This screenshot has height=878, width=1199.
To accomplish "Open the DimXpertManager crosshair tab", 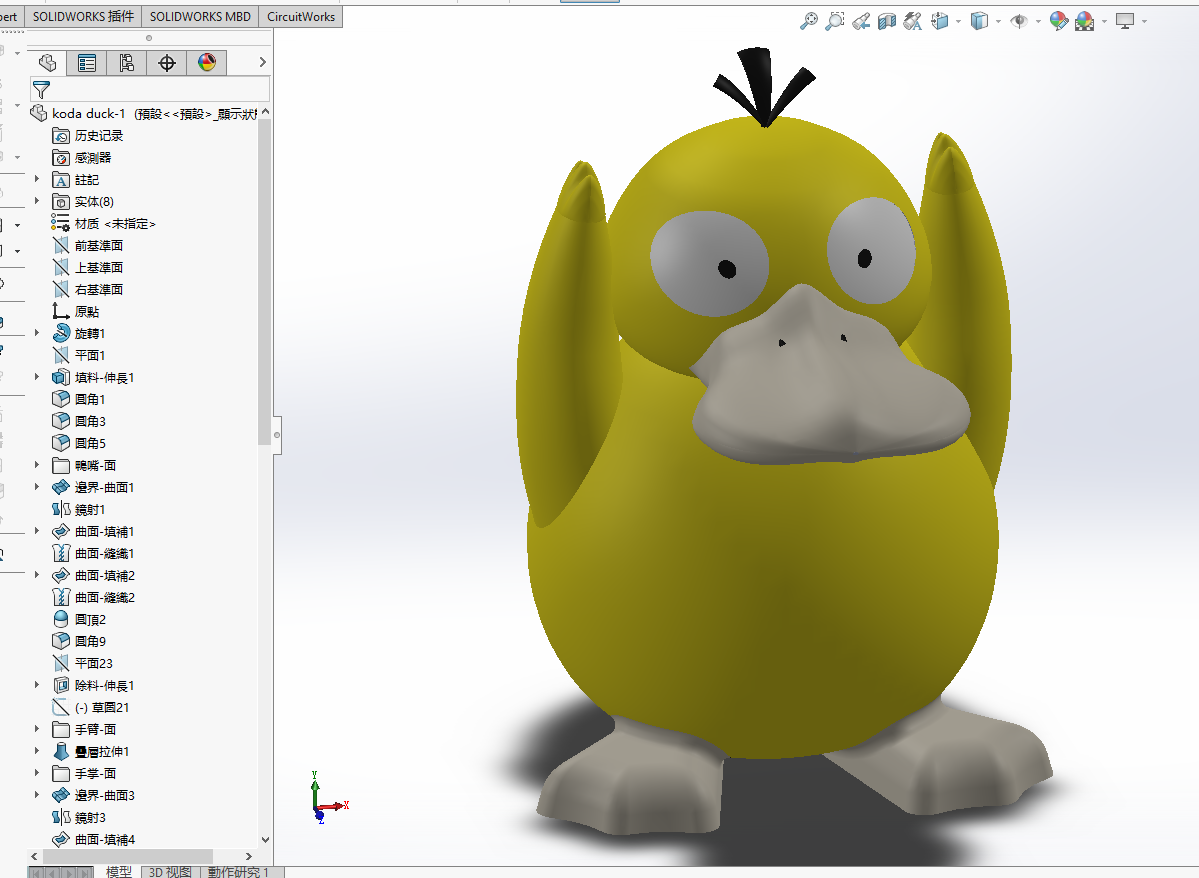I will (167, 64).
